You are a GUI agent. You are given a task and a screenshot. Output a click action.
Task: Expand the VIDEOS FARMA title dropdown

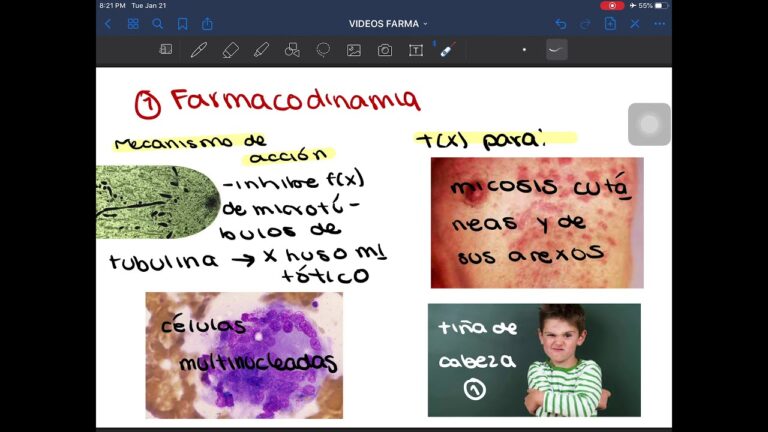click(x=388, y=24)
